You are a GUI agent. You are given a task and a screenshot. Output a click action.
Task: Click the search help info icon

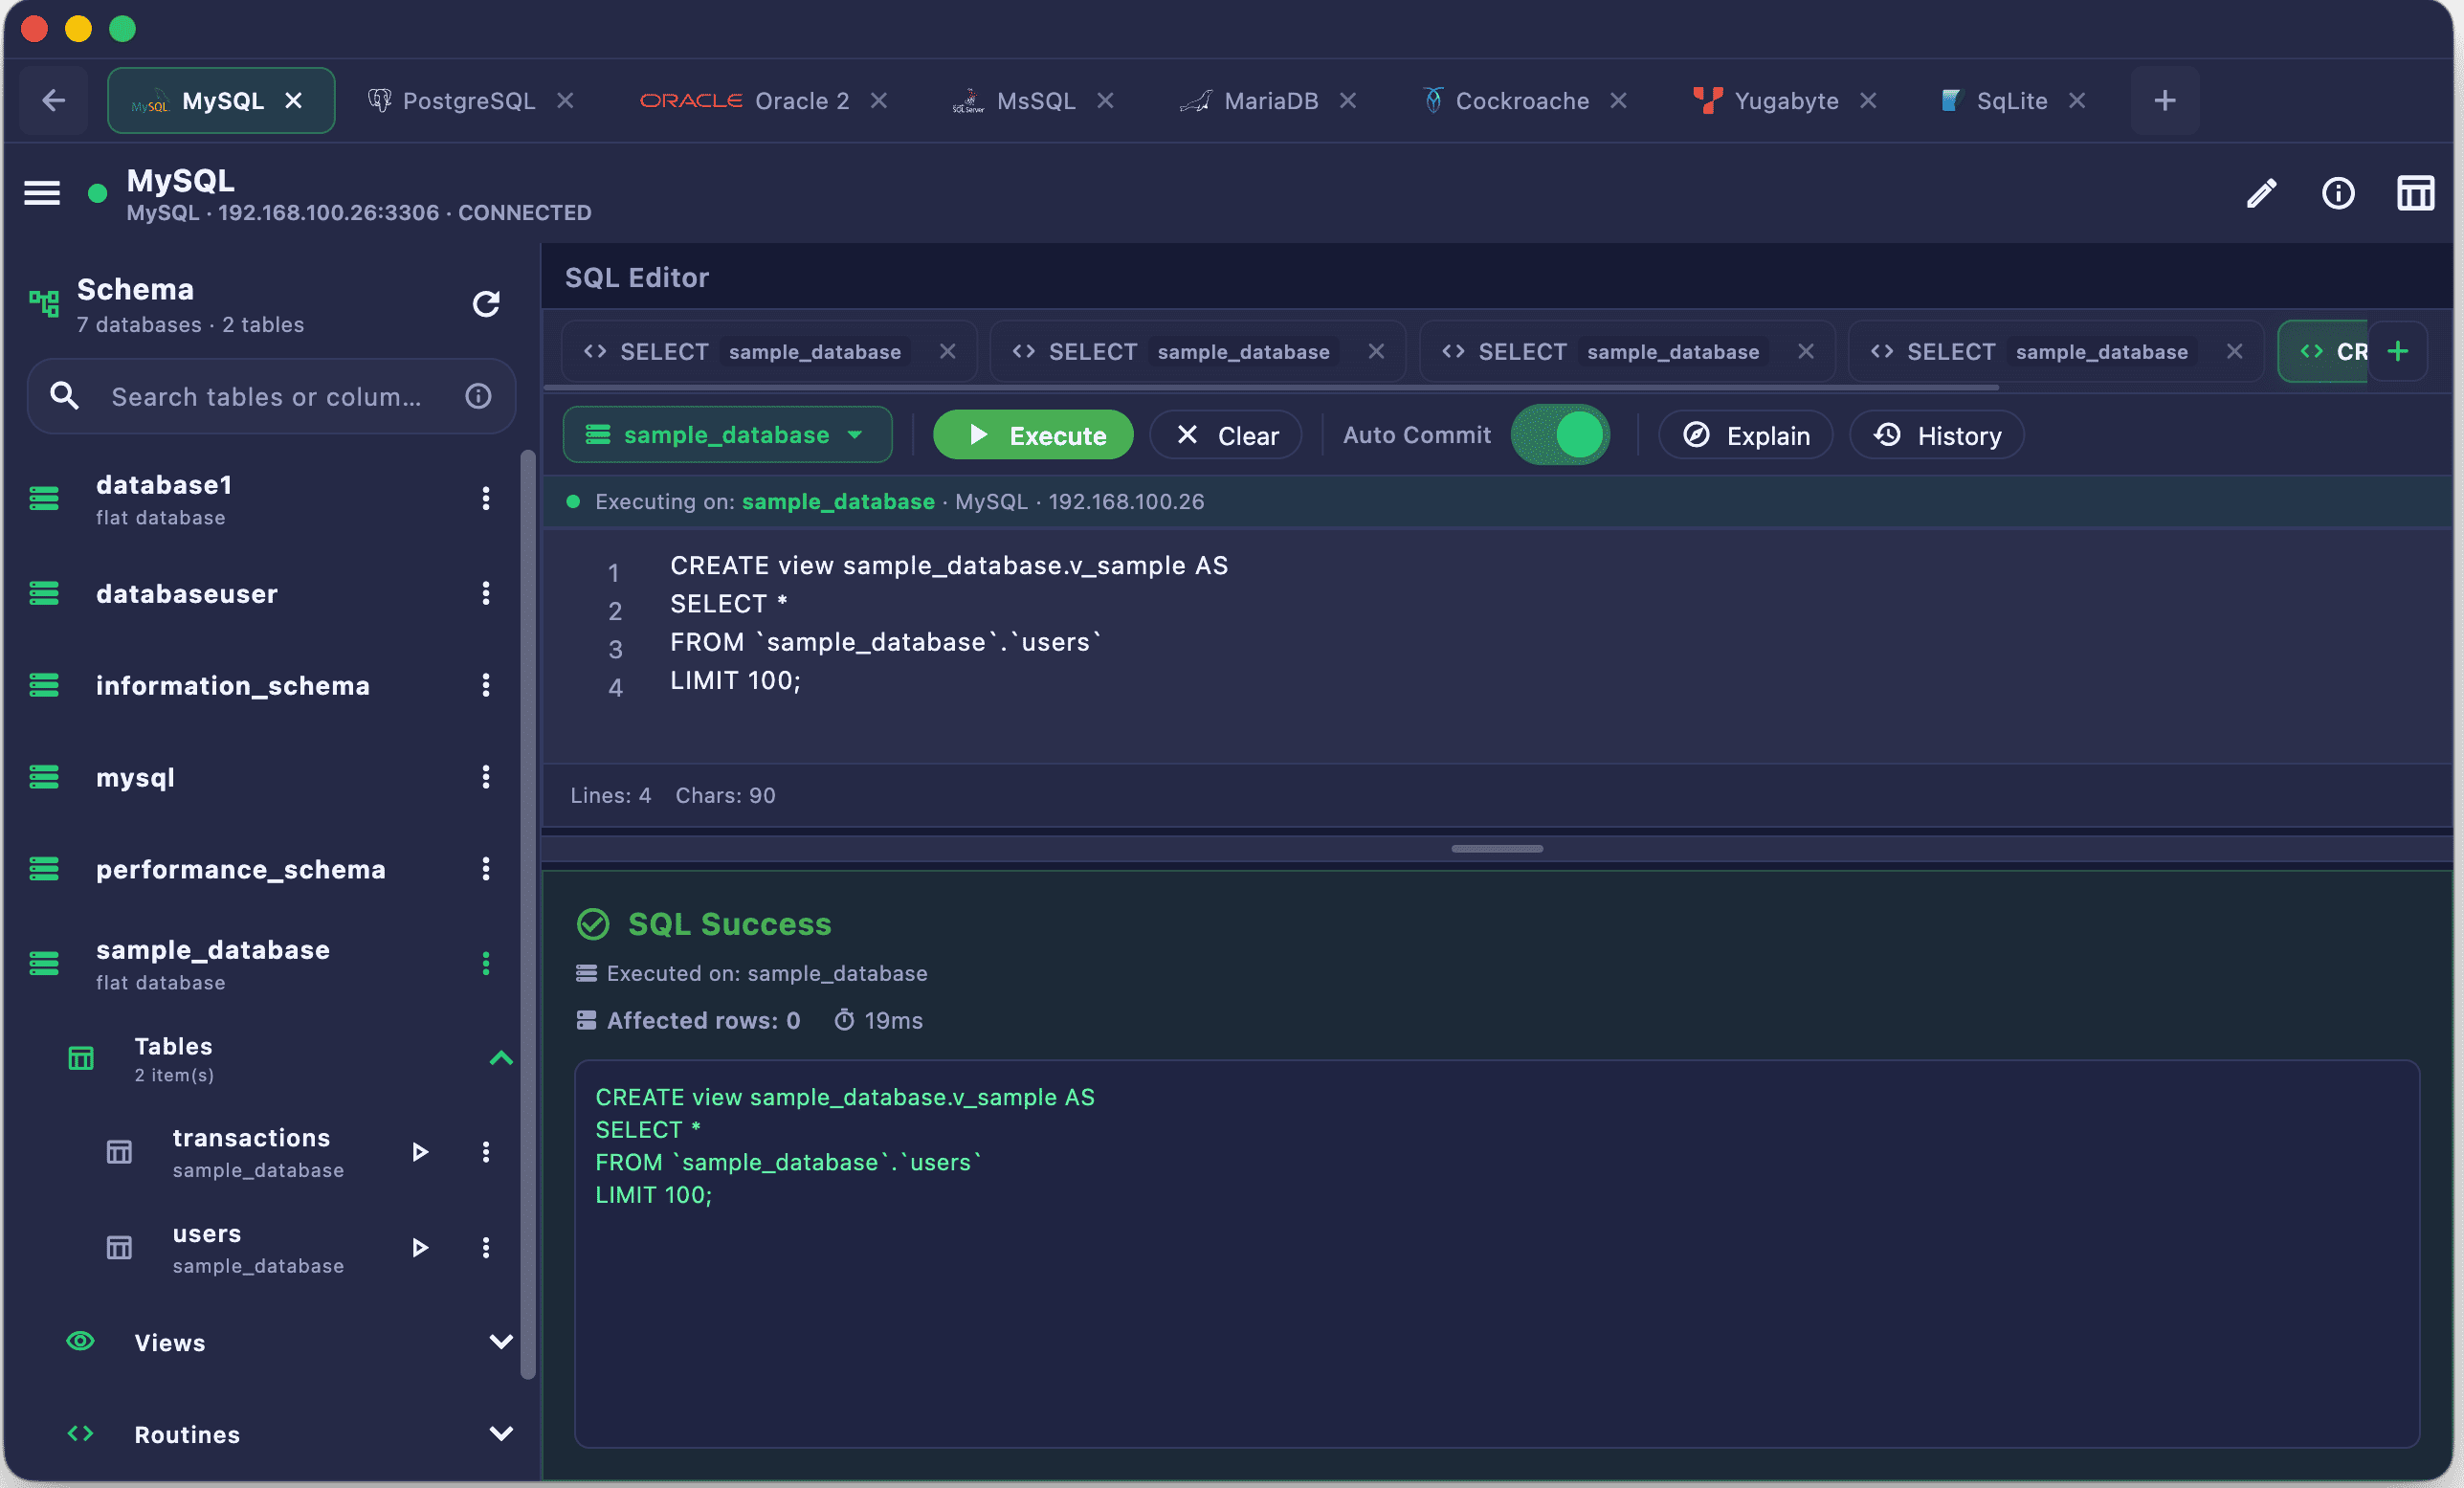(x=479, y=396)
